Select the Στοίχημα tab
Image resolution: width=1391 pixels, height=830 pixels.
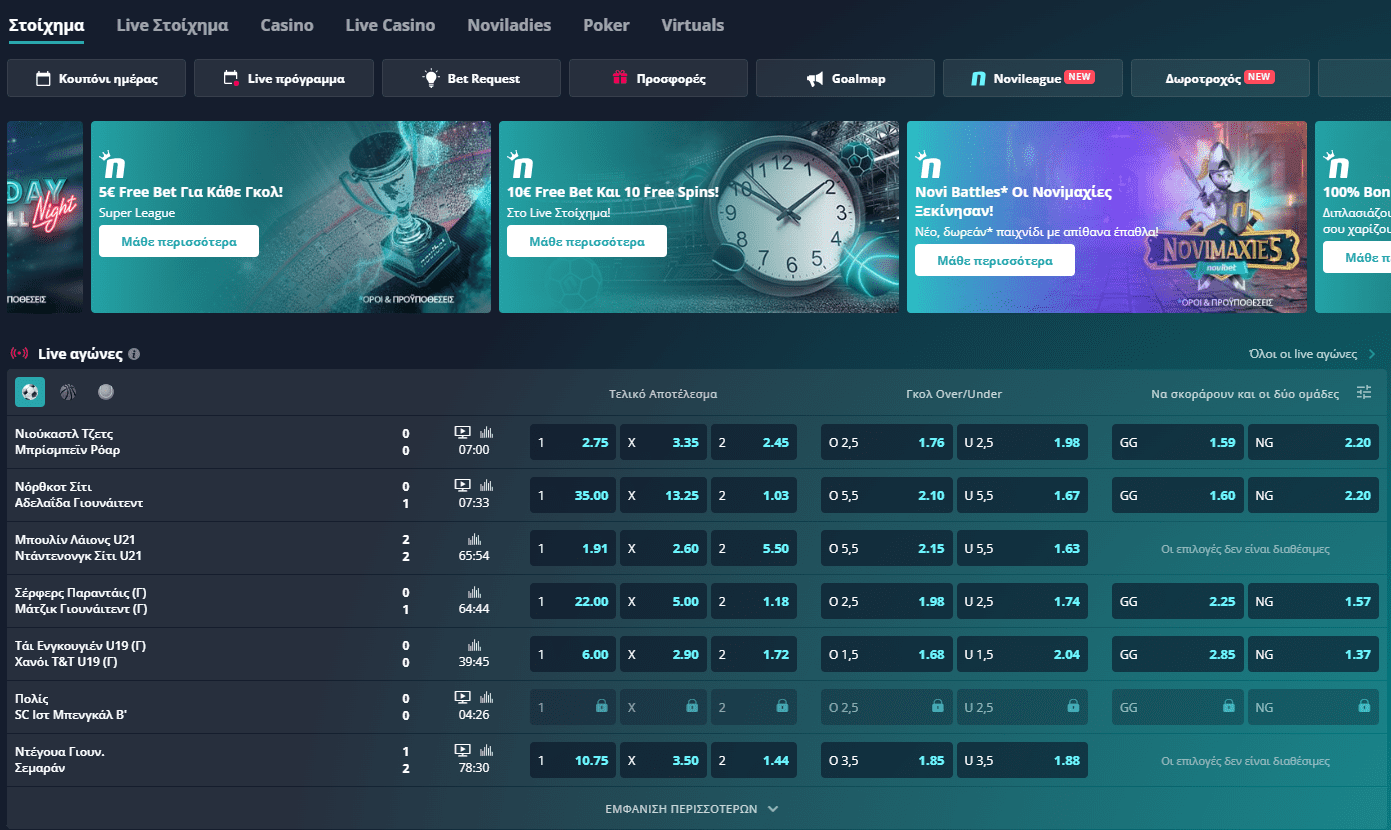46,25
